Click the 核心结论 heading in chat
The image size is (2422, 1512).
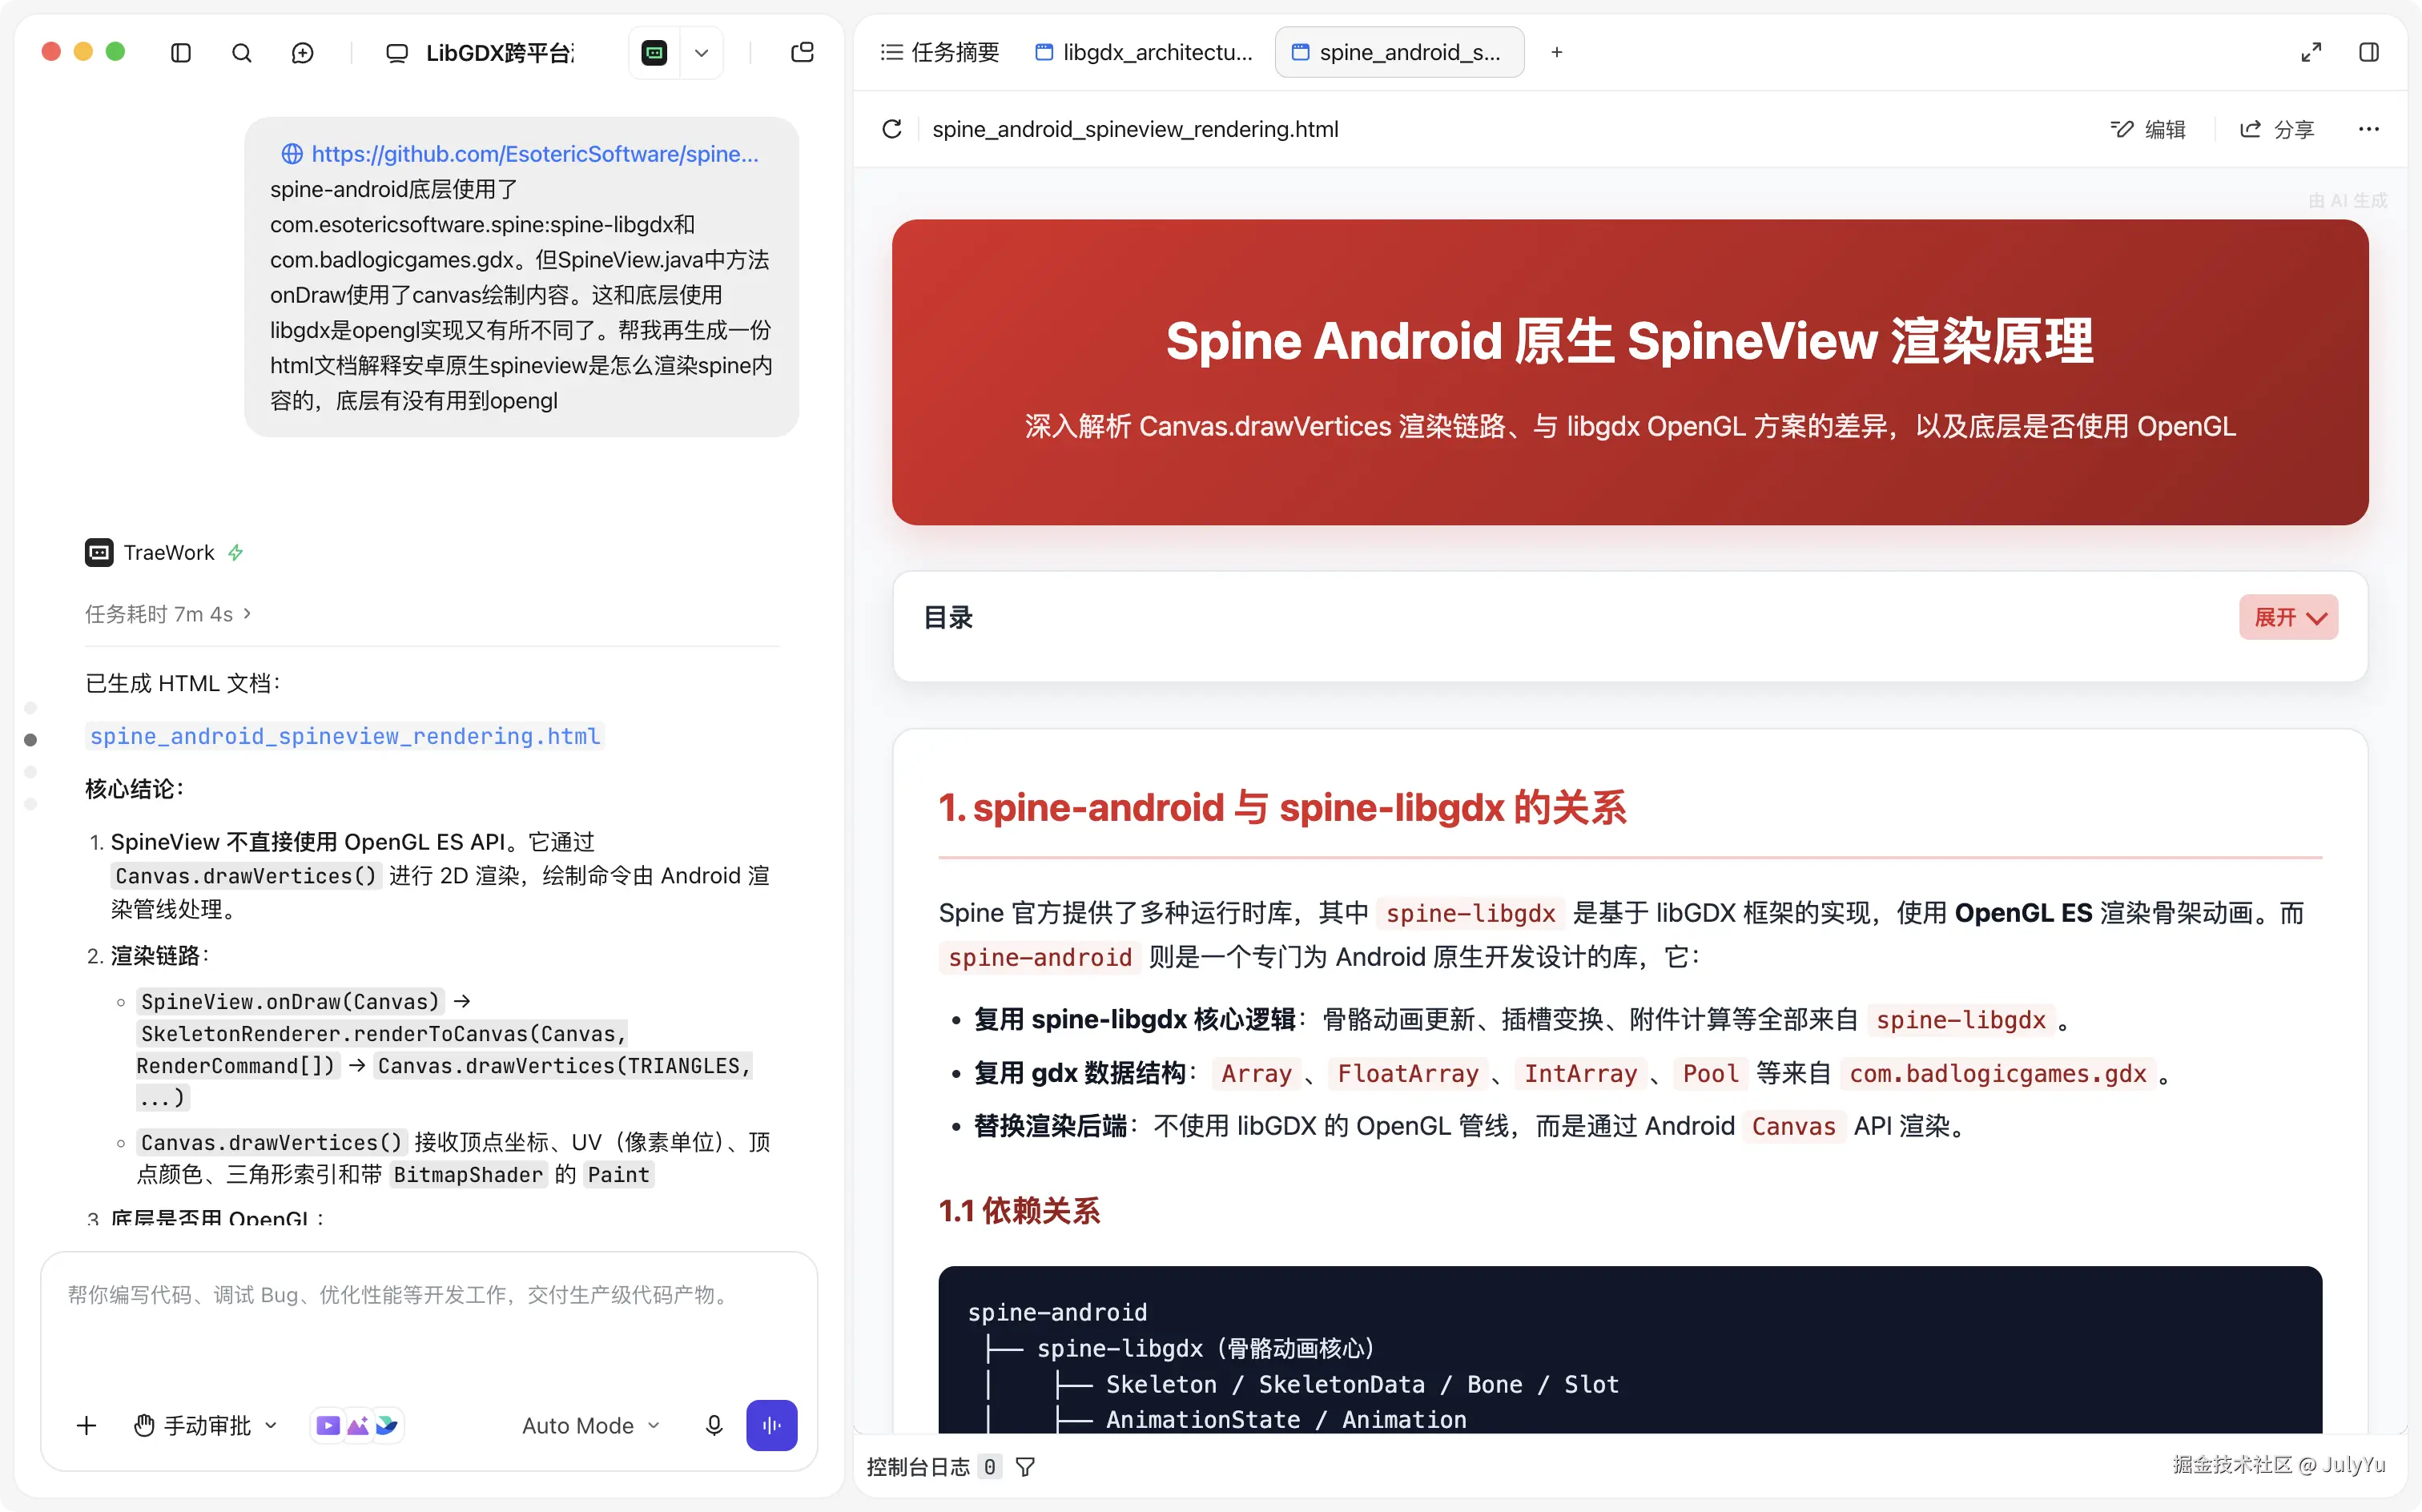(x=135, y=788)
